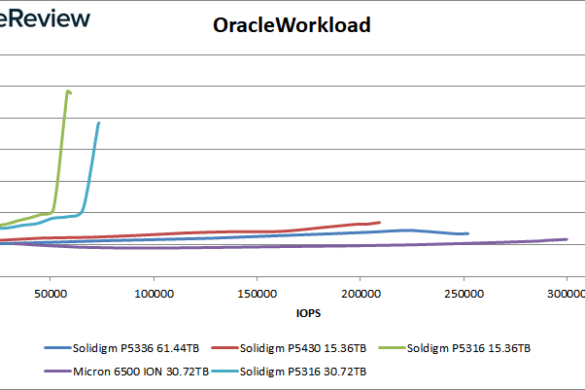
Task: Select the Soldigm P5316 15.36TB legend entry
Action: click(x=454, y=348)
